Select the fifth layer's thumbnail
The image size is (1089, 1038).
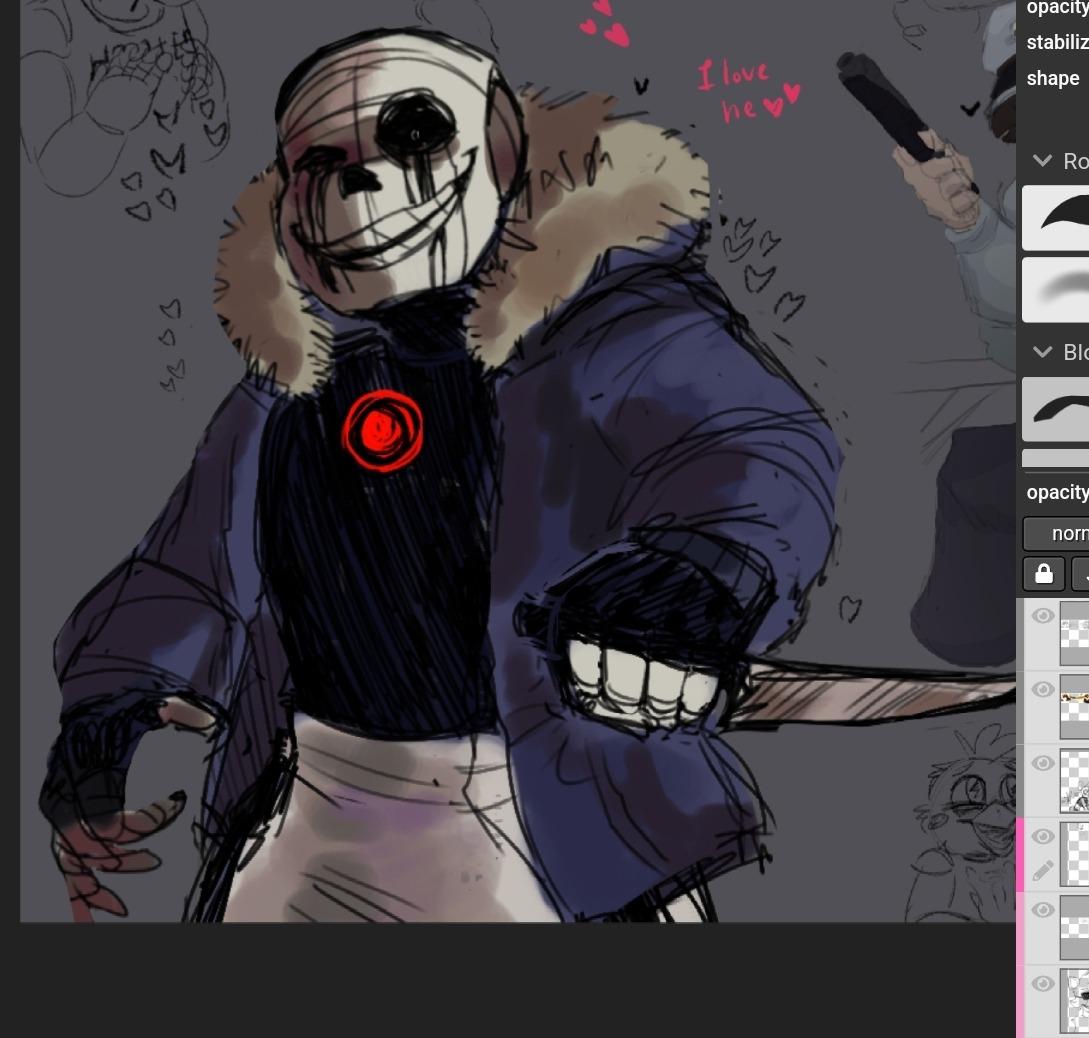click(1075, 928)
